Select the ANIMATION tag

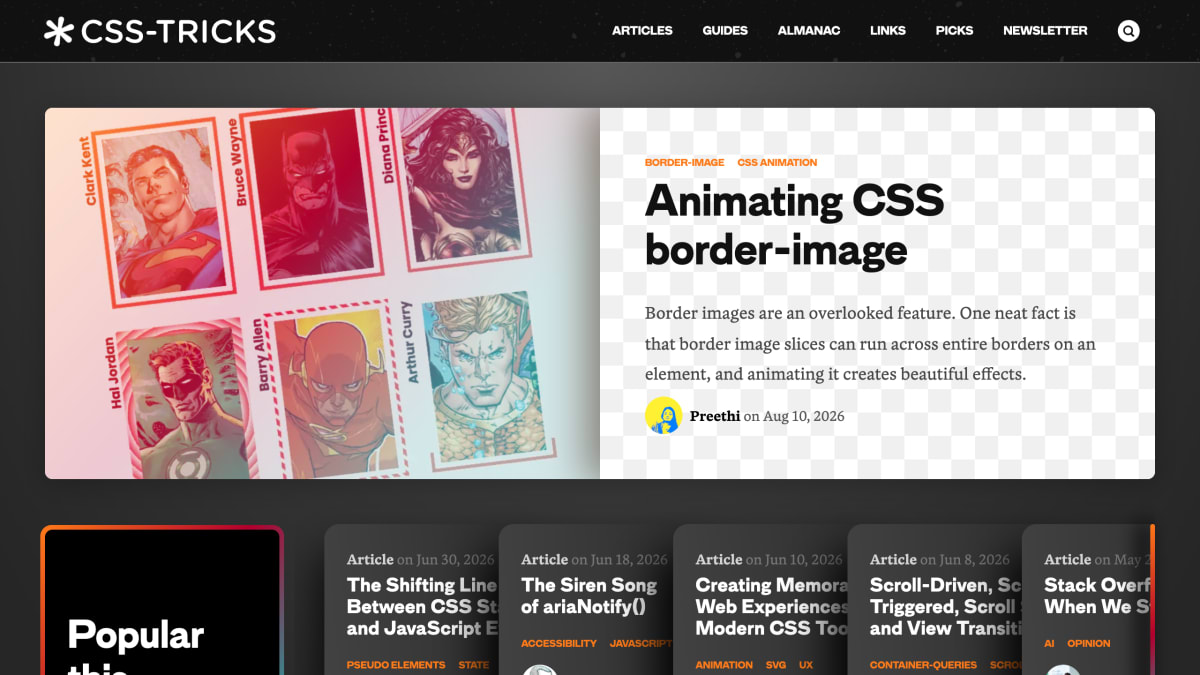[724, 665]
